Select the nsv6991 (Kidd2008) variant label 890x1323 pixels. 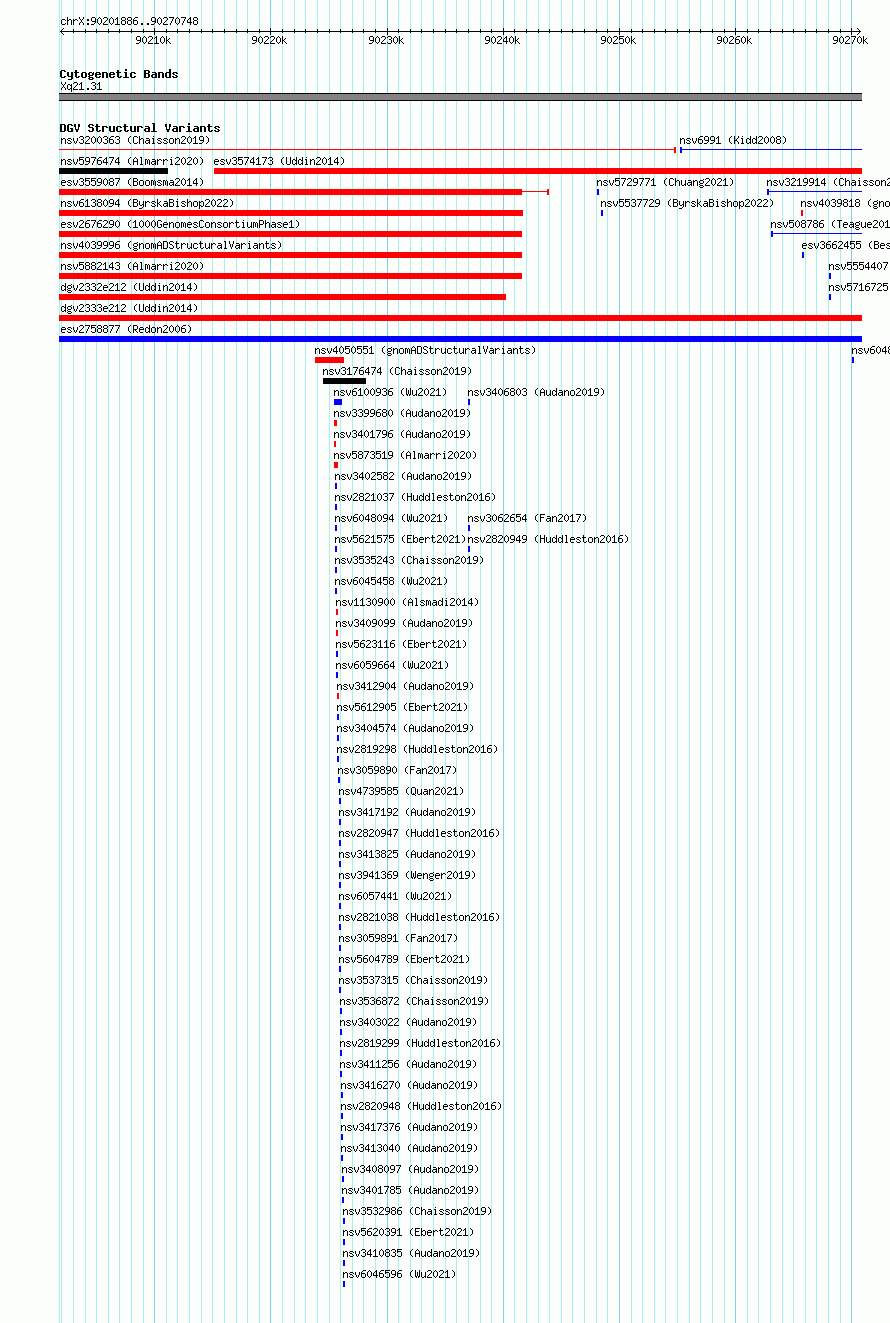coord(733,140)
